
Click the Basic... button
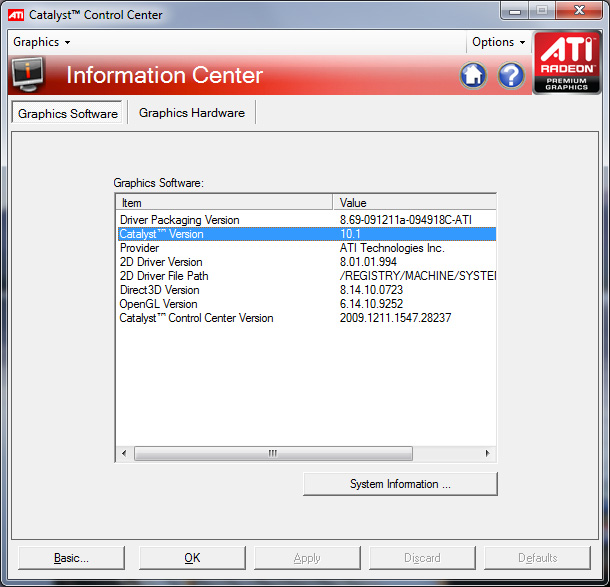[x=72, y=558]
